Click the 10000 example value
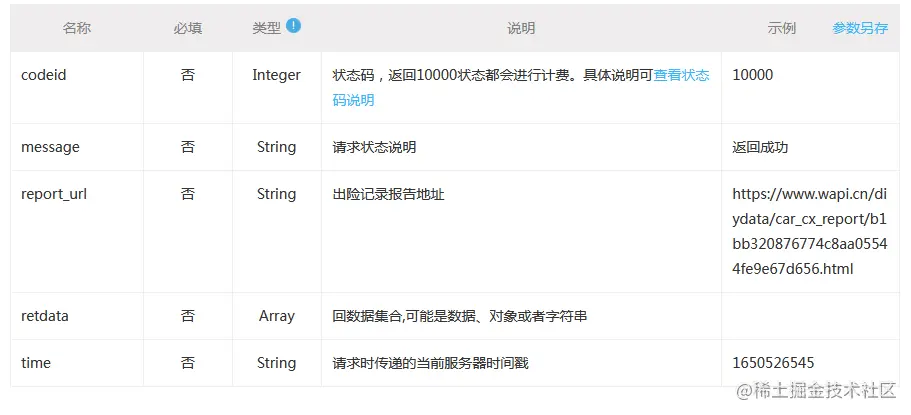Viewport: 911px width, 415px height. (x=753, y=75)
